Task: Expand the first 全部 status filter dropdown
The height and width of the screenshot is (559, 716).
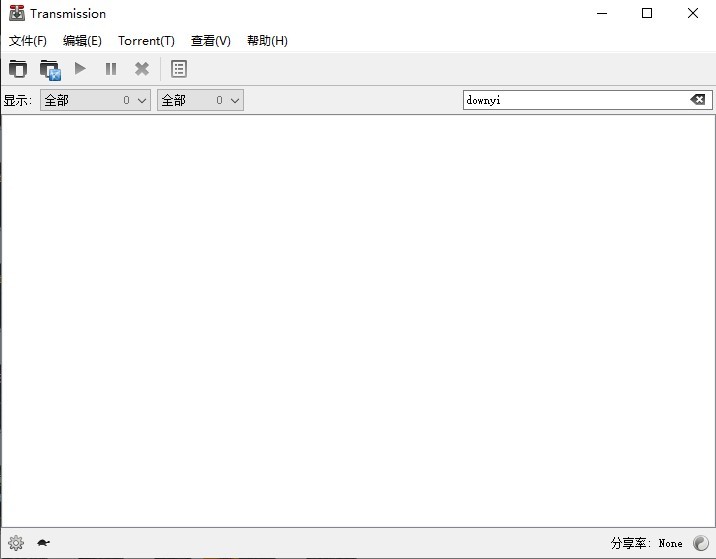Action: tap(95, 100)
